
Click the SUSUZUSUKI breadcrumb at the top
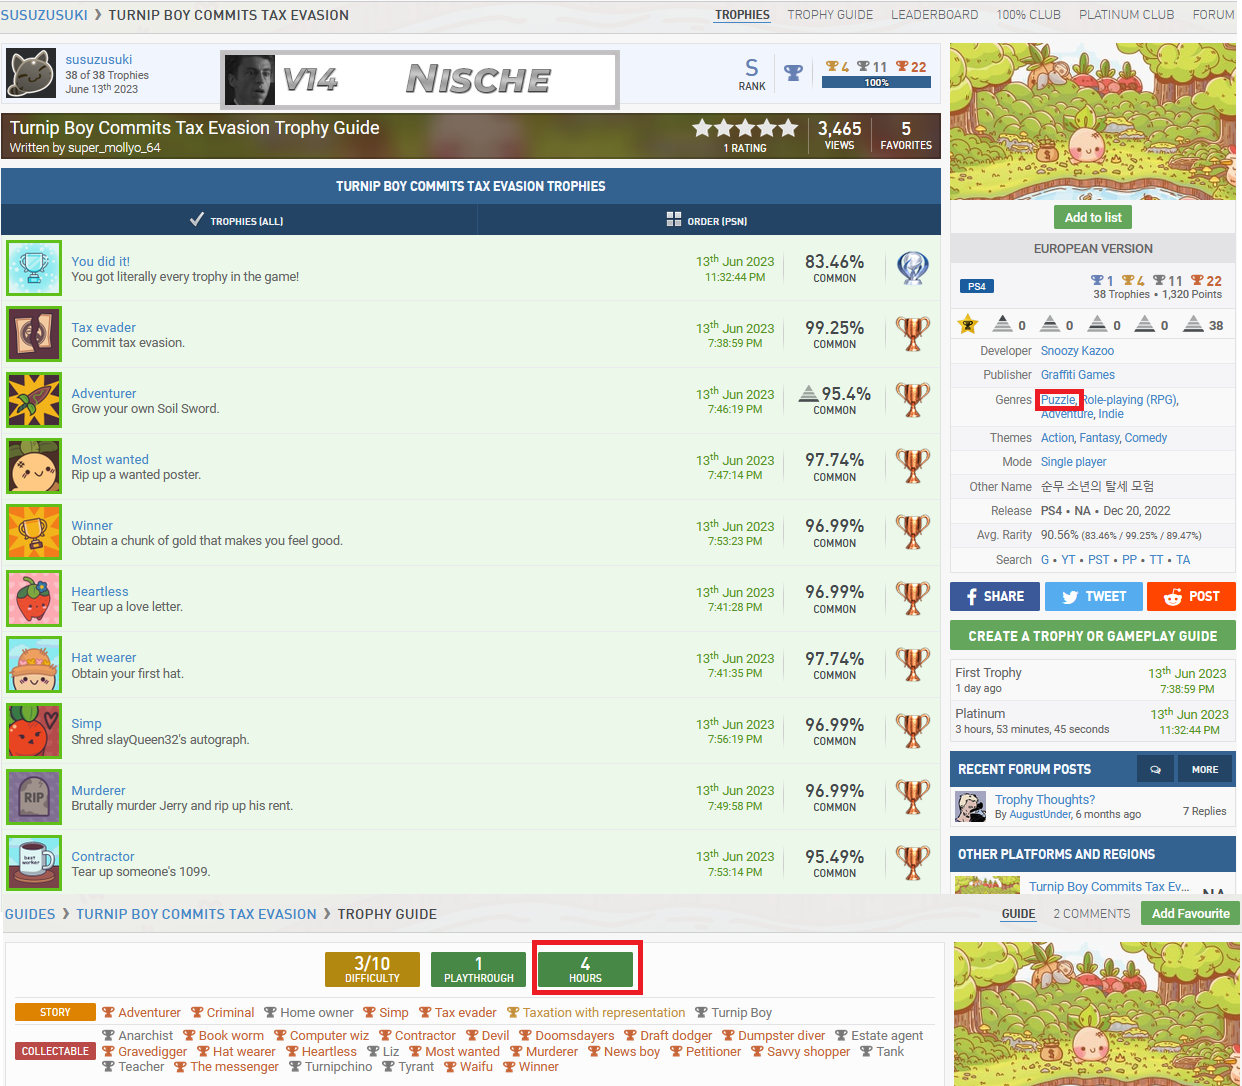(44, 15)
